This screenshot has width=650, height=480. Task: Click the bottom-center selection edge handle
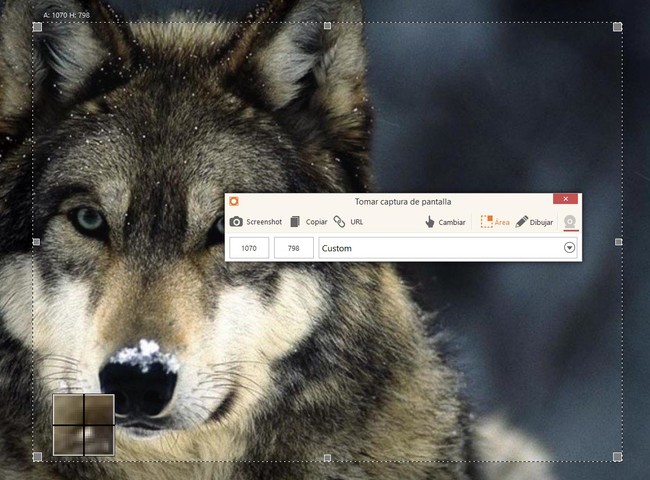(x=327, y=458)
